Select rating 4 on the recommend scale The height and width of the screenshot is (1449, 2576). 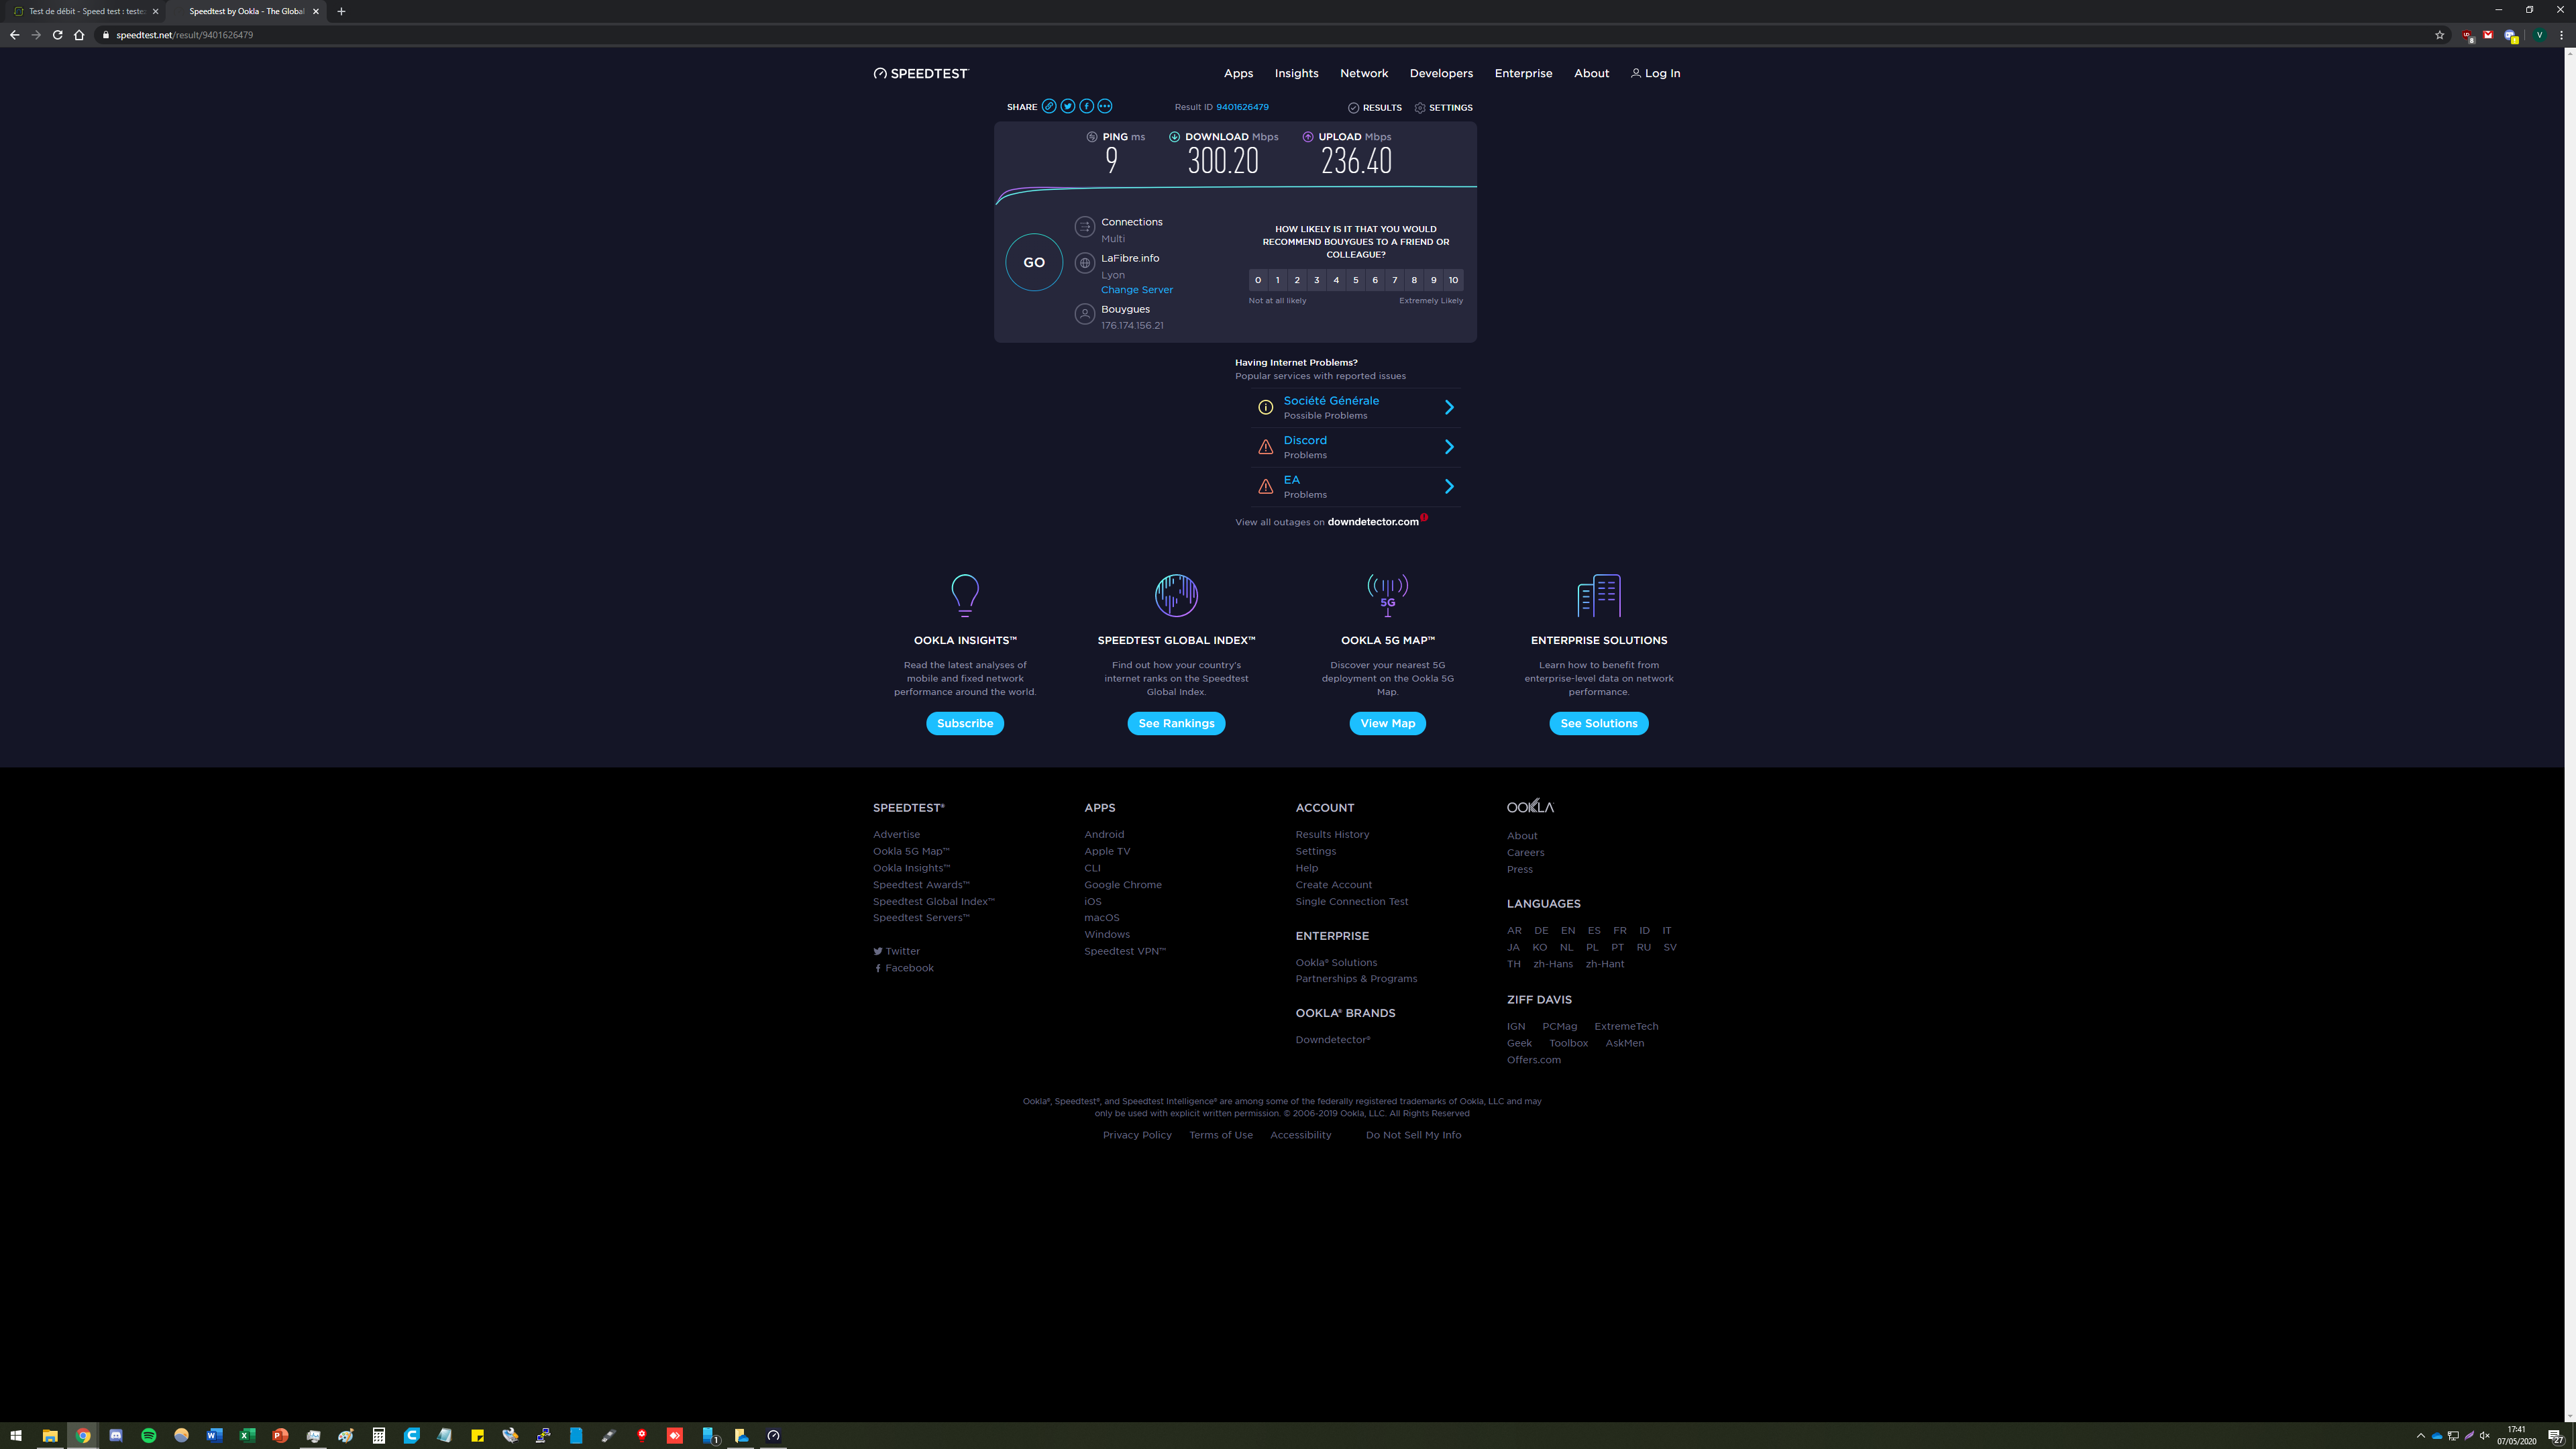pos(1336,280)
